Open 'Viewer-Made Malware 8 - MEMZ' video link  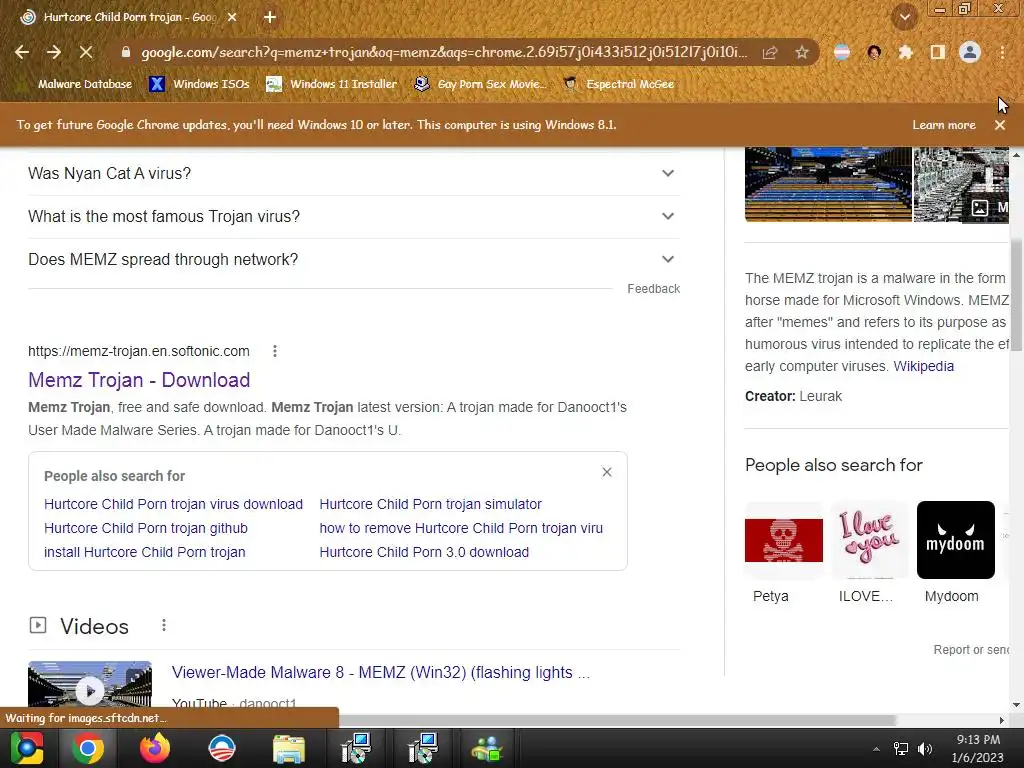(381, 673)
